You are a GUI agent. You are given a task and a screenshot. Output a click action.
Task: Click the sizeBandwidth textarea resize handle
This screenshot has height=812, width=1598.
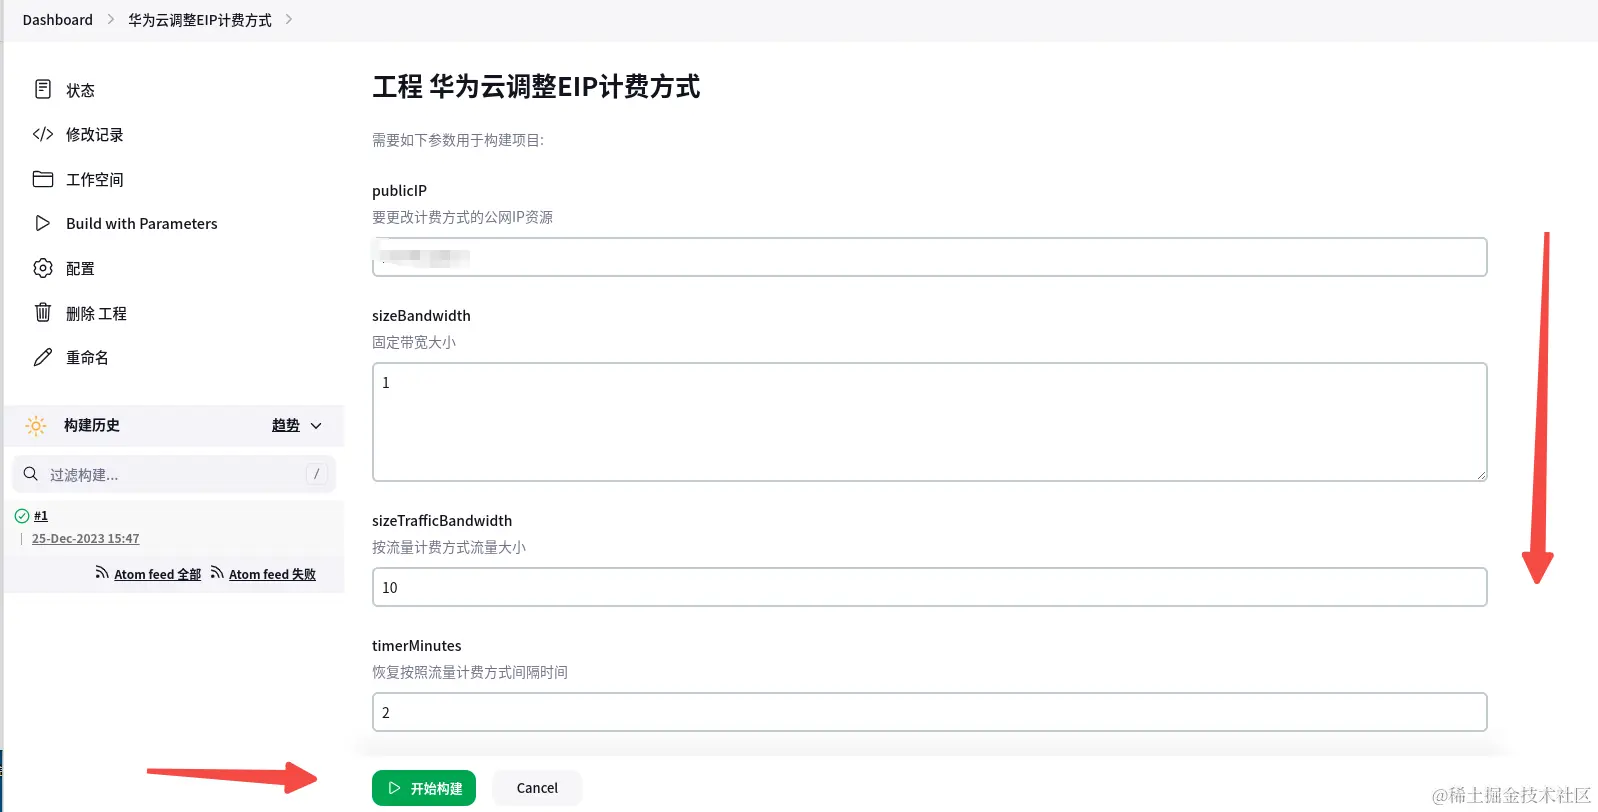coord(1481,475)
